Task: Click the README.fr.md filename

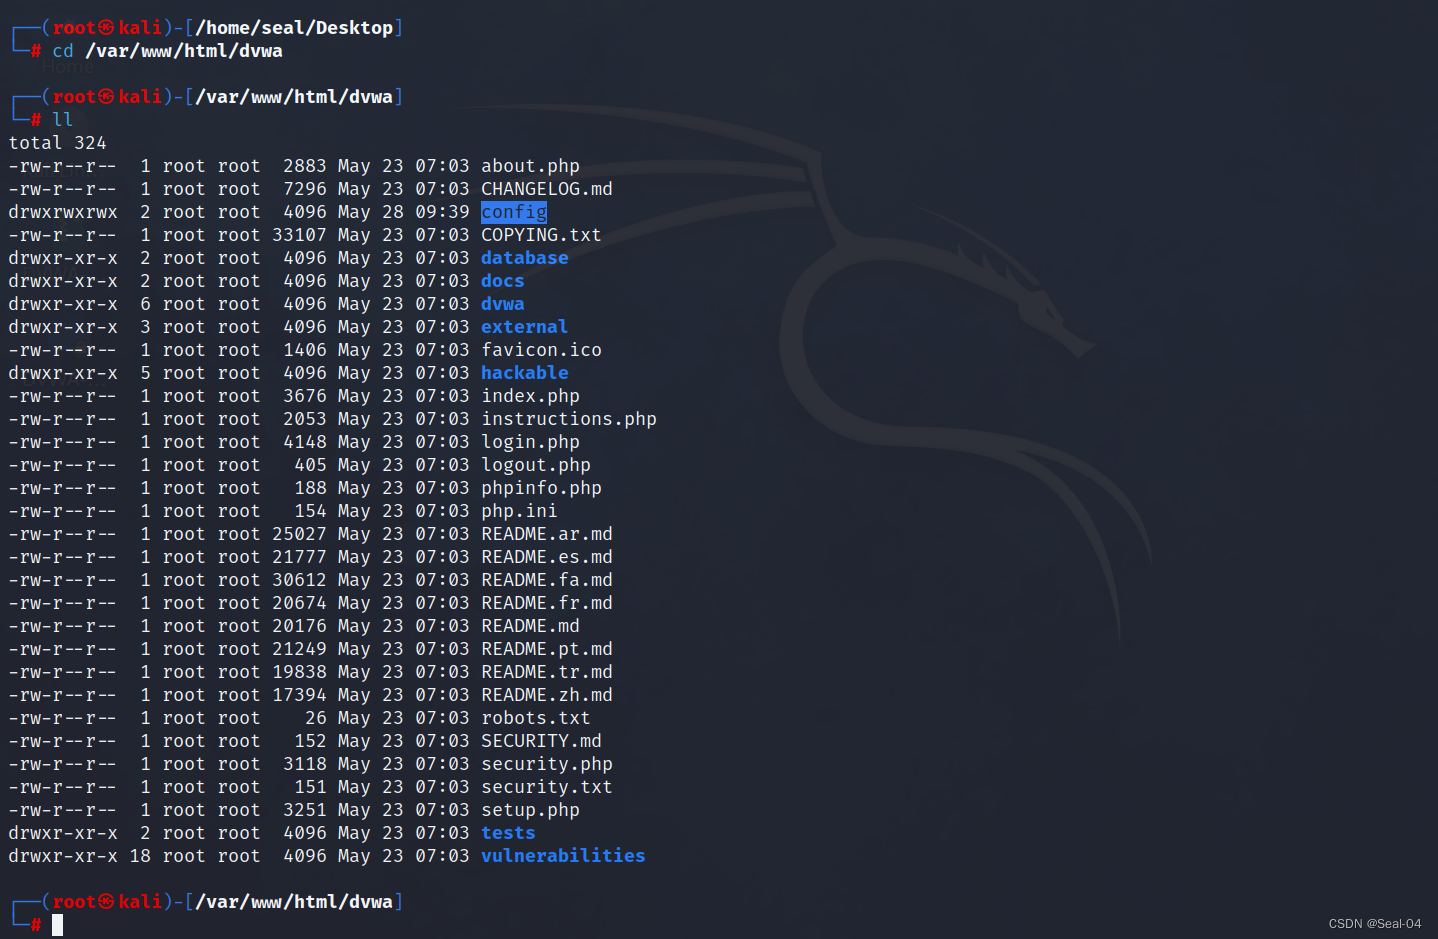Action: 546,603
